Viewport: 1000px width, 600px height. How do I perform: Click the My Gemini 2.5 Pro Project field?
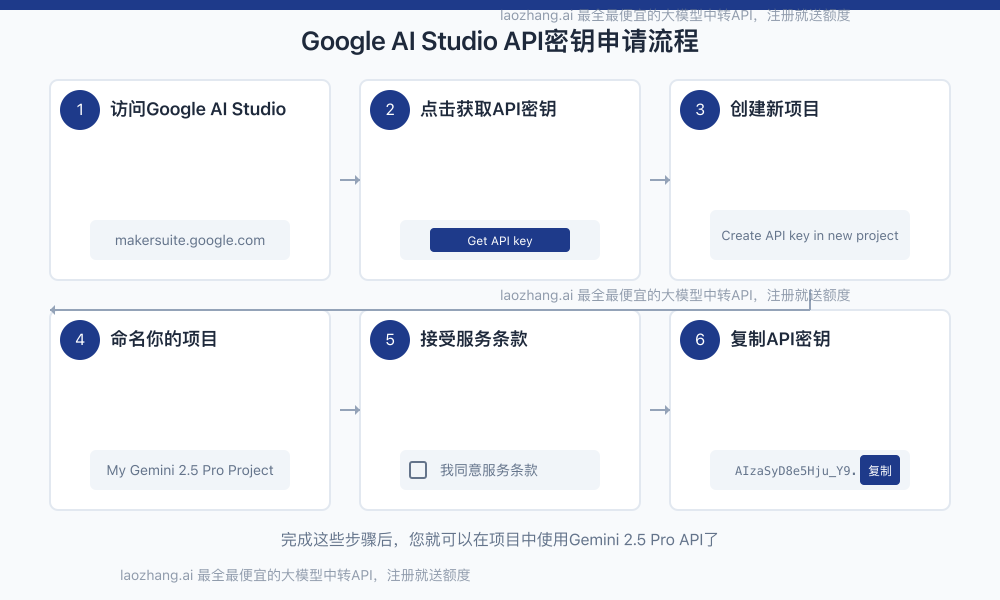click(x=190, y=470)
